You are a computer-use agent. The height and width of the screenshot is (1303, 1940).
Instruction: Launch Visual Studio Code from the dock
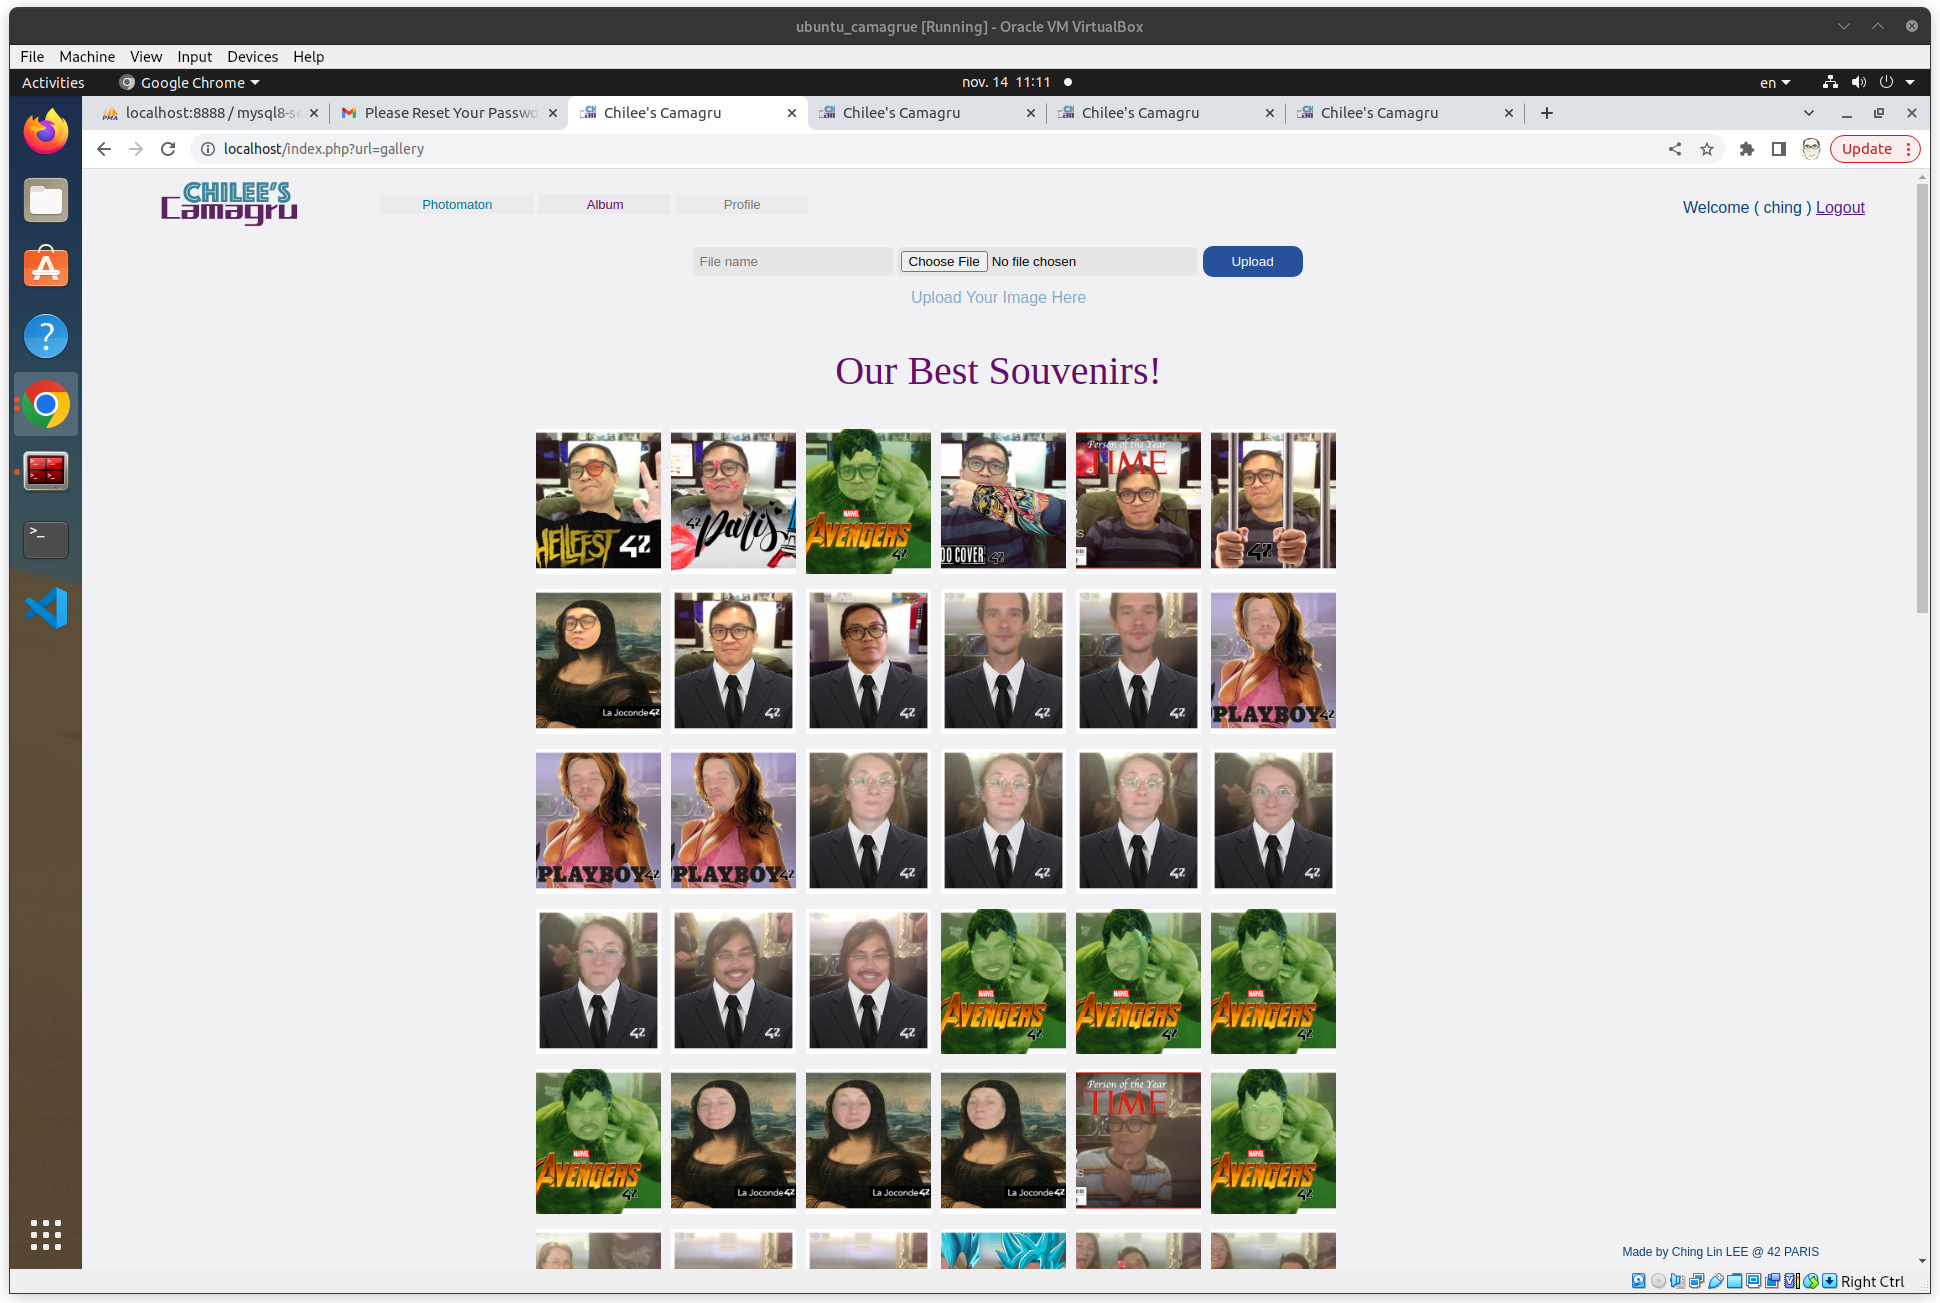[x=46, y=608]
